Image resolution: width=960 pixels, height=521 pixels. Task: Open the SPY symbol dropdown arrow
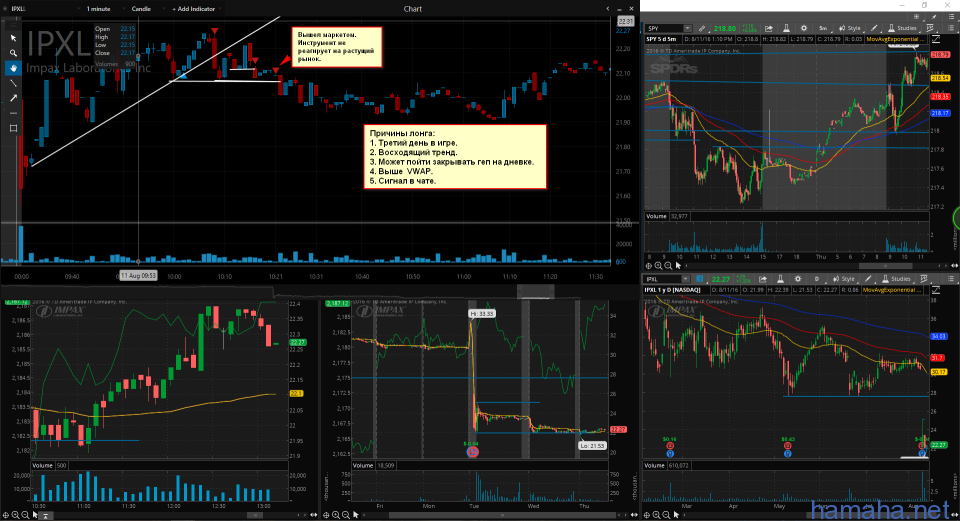pyautogui.click(x=688, y=28)
